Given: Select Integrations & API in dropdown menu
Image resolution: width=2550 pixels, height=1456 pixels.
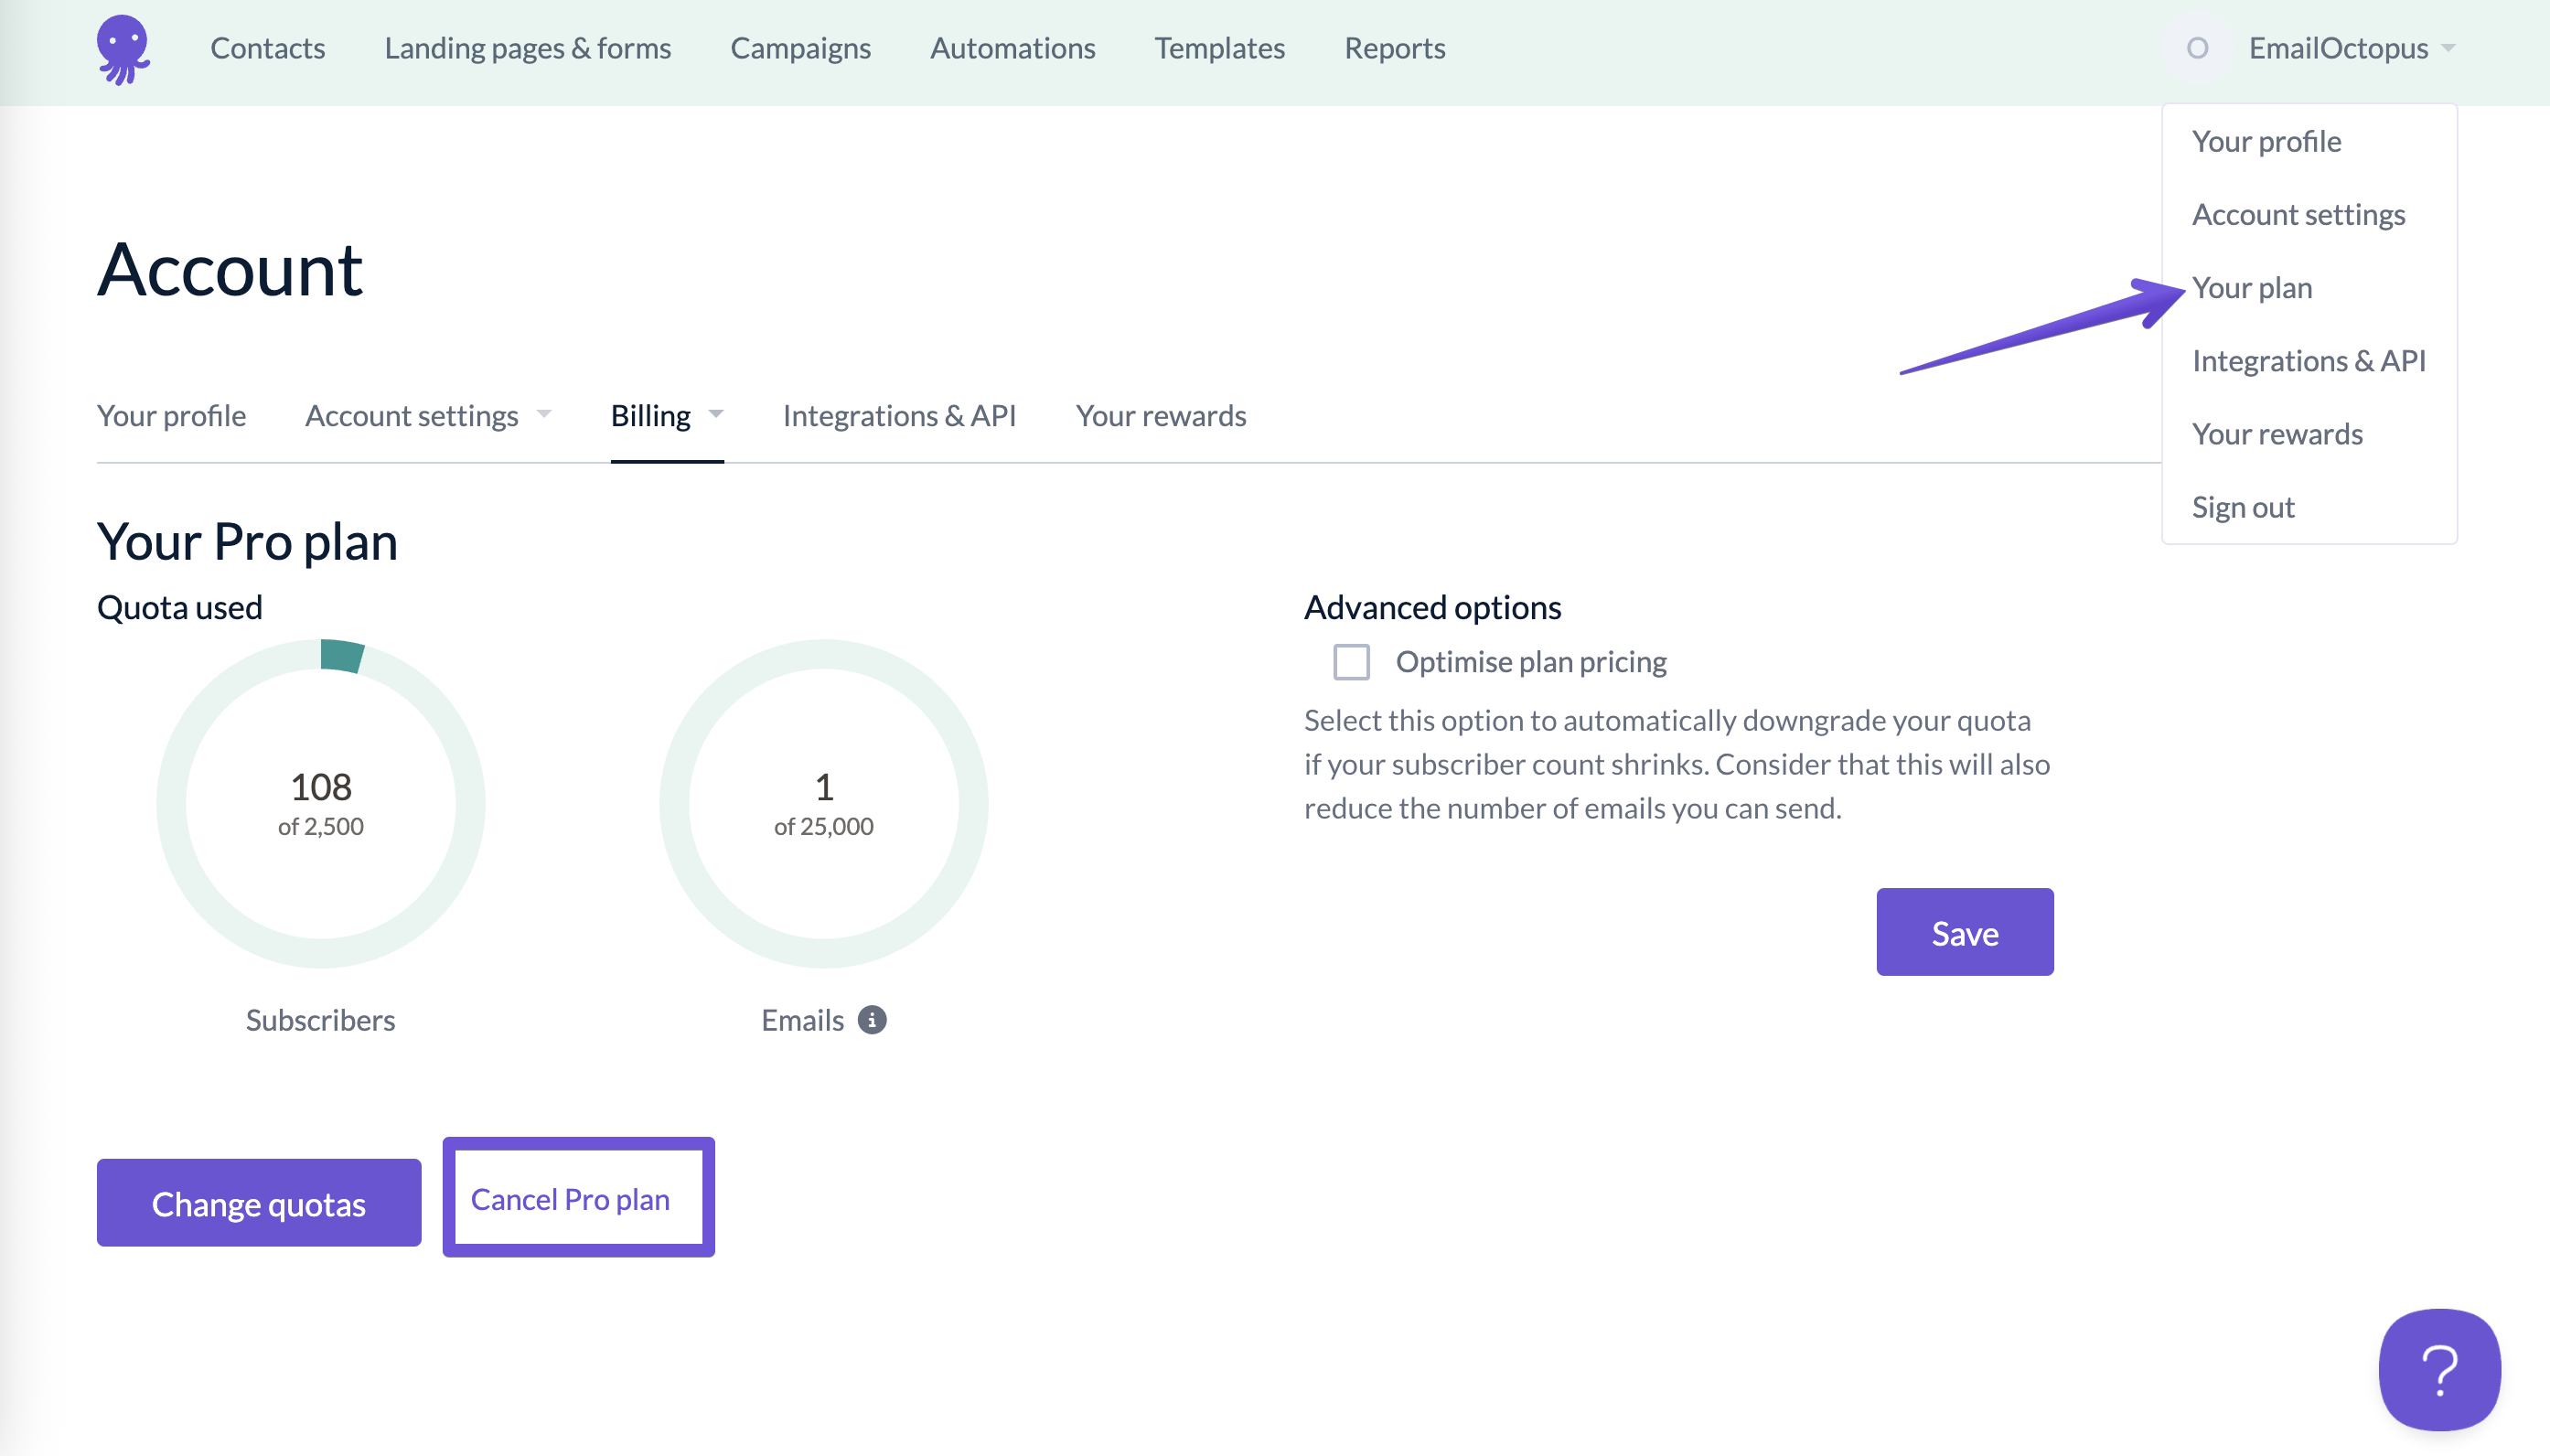Looking at the screenshot, I should (x=2308, y=360).
